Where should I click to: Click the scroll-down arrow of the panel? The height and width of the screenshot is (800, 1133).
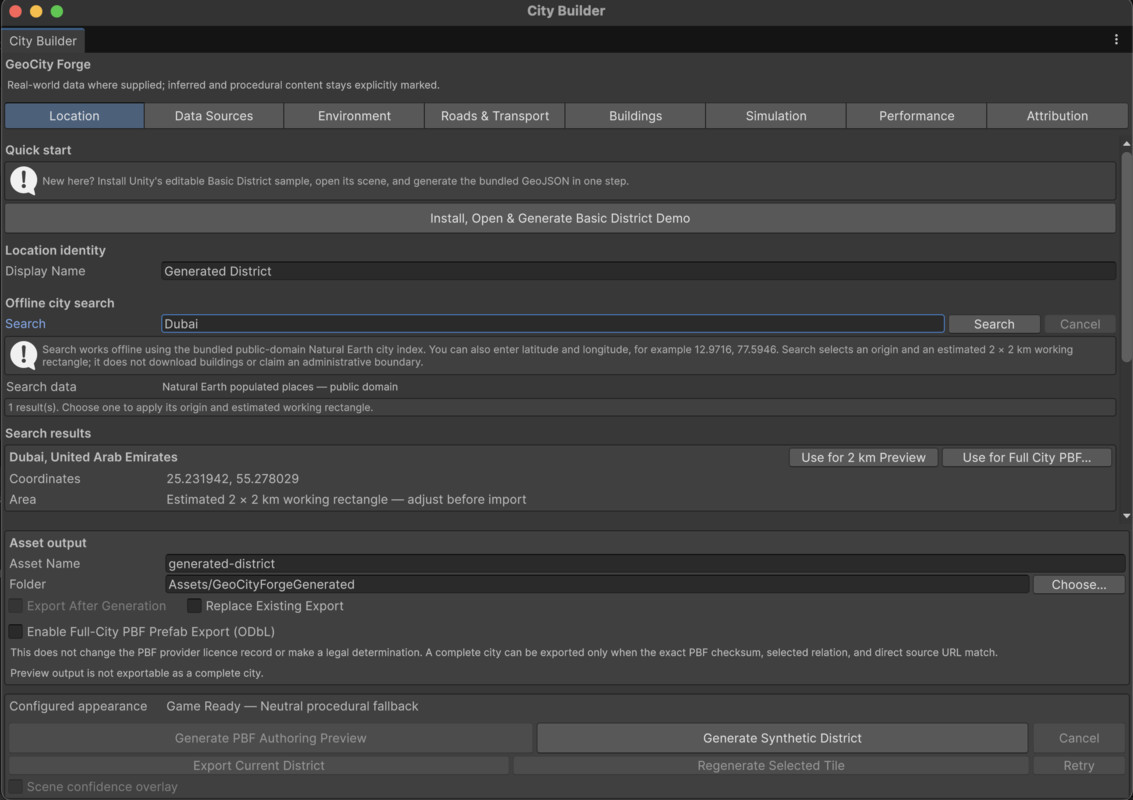pos(1126,516)
